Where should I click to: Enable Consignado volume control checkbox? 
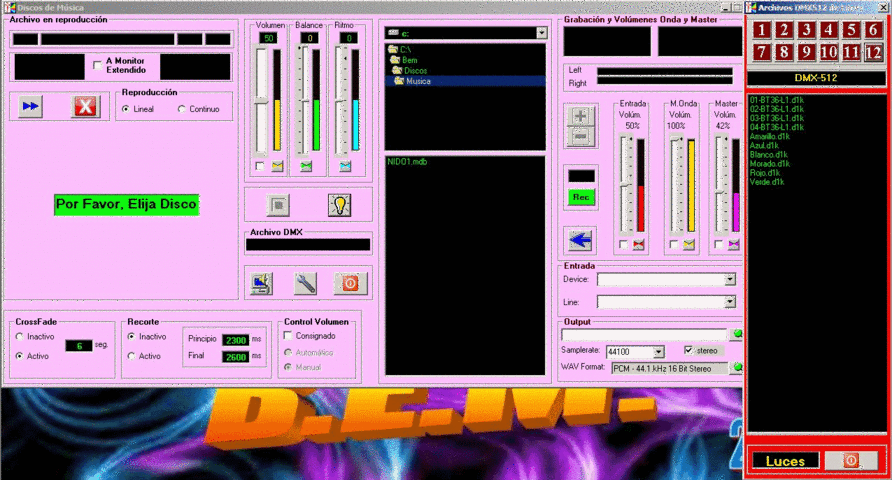[x=288, y=336]
